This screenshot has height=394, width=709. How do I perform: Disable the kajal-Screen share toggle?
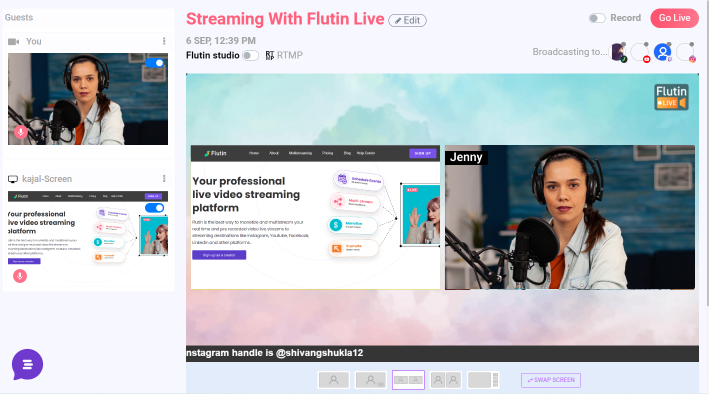click(x=154, y=208)
